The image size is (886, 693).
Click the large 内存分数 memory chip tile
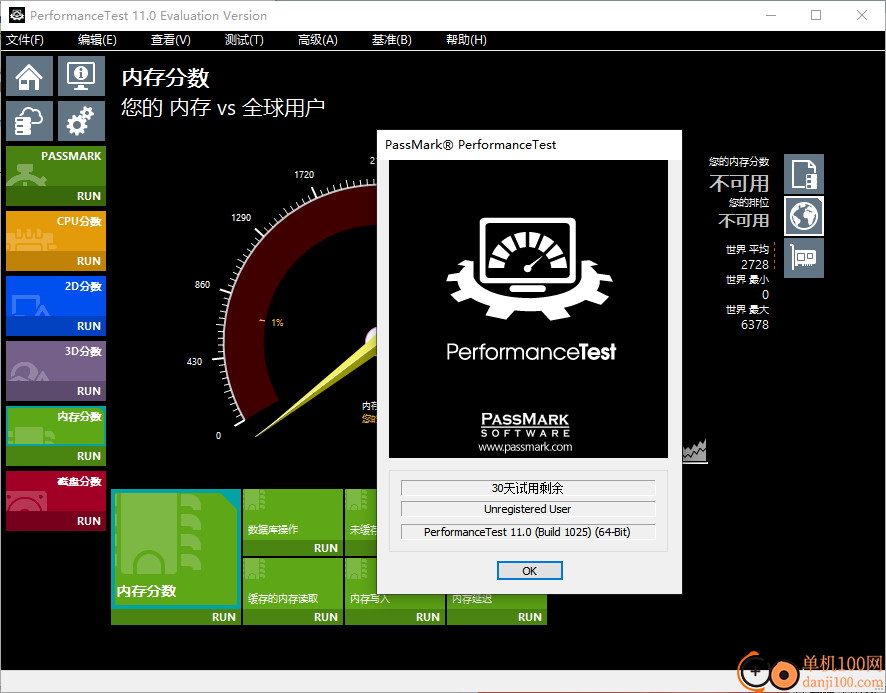[x=176, y=549]
